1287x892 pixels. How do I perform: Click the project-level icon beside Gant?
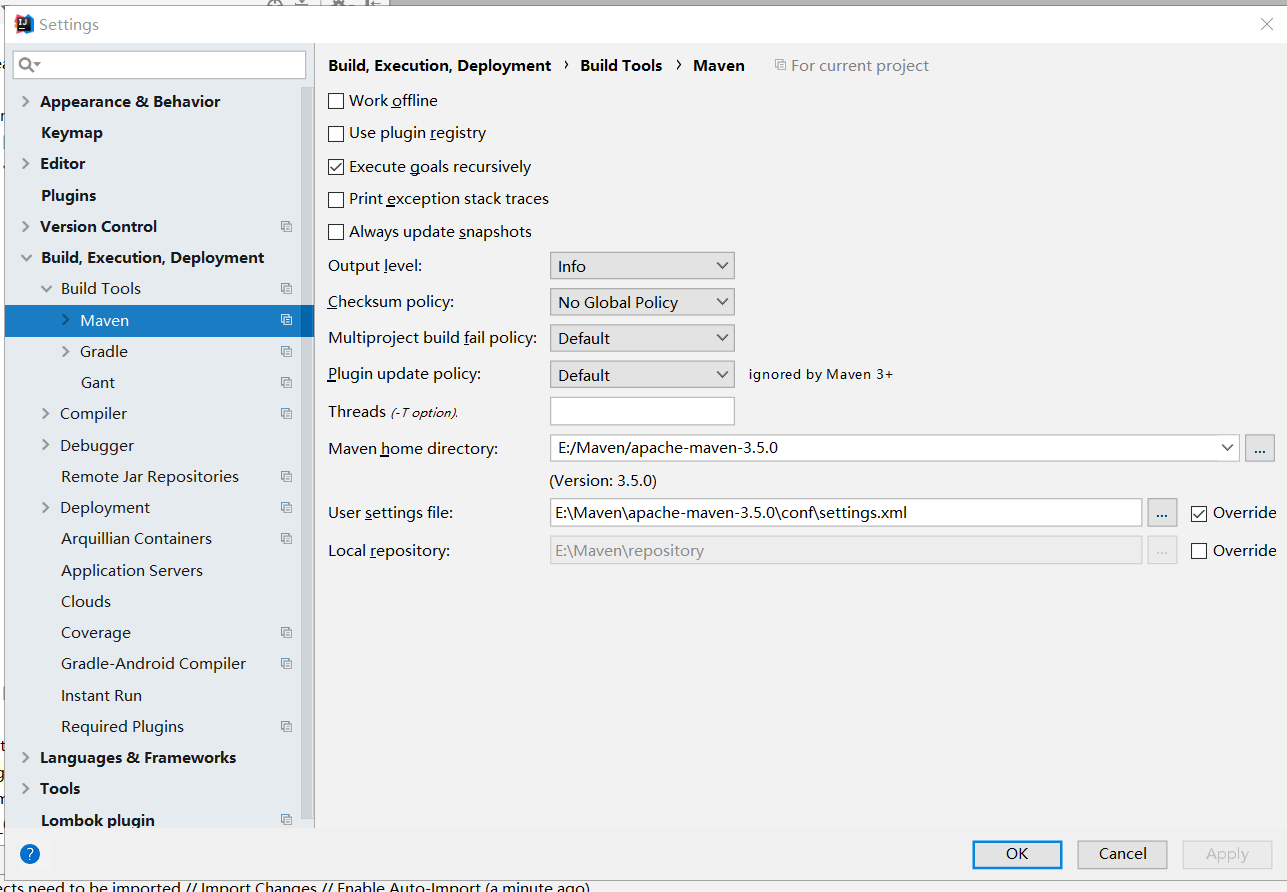287,383
